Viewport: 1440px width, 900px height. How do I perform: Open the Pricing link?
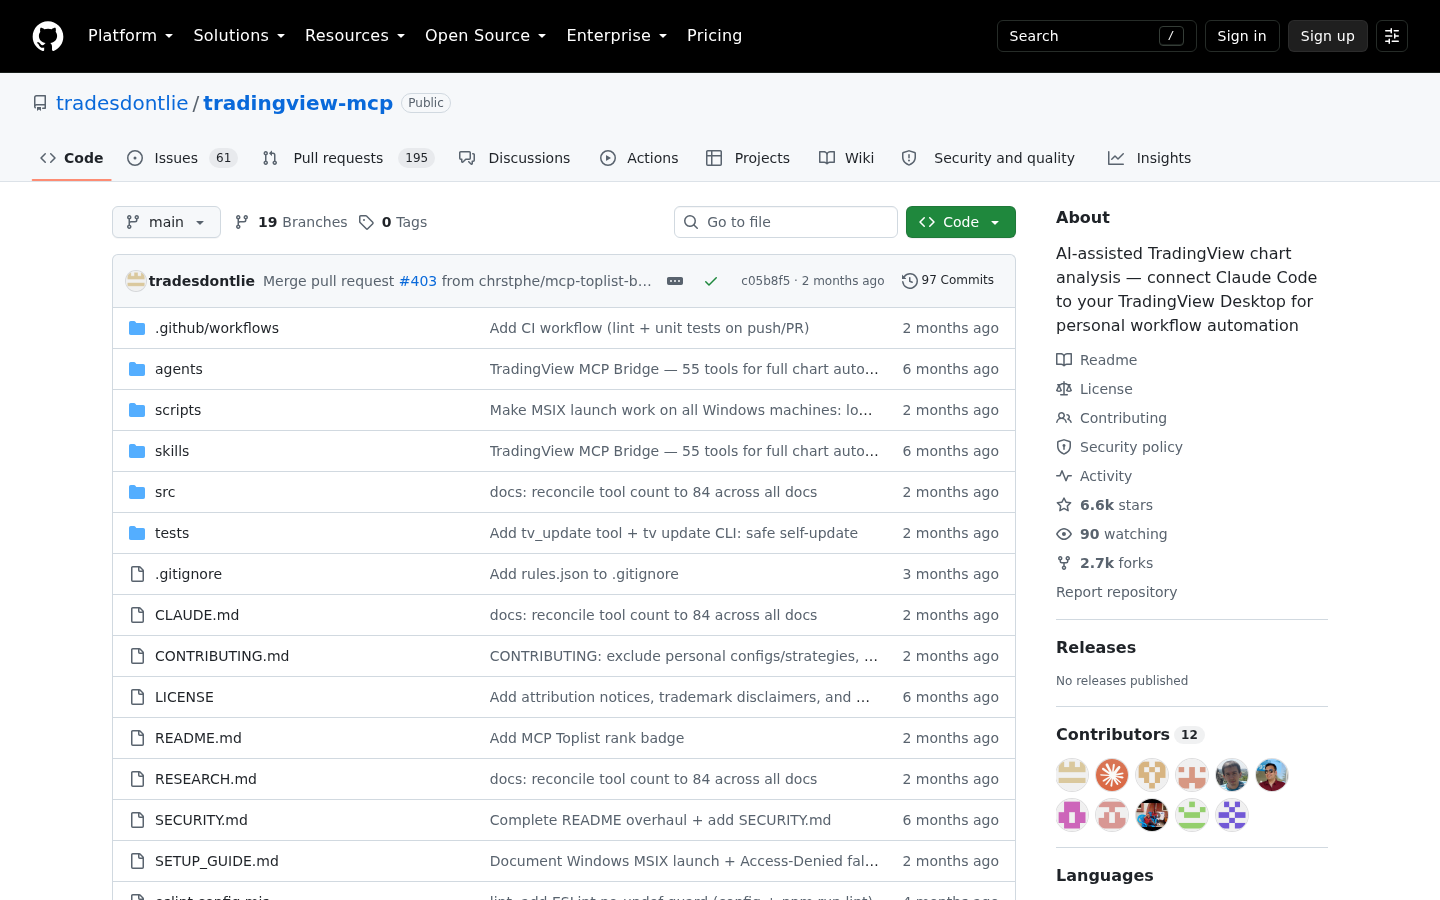point(714,36)
